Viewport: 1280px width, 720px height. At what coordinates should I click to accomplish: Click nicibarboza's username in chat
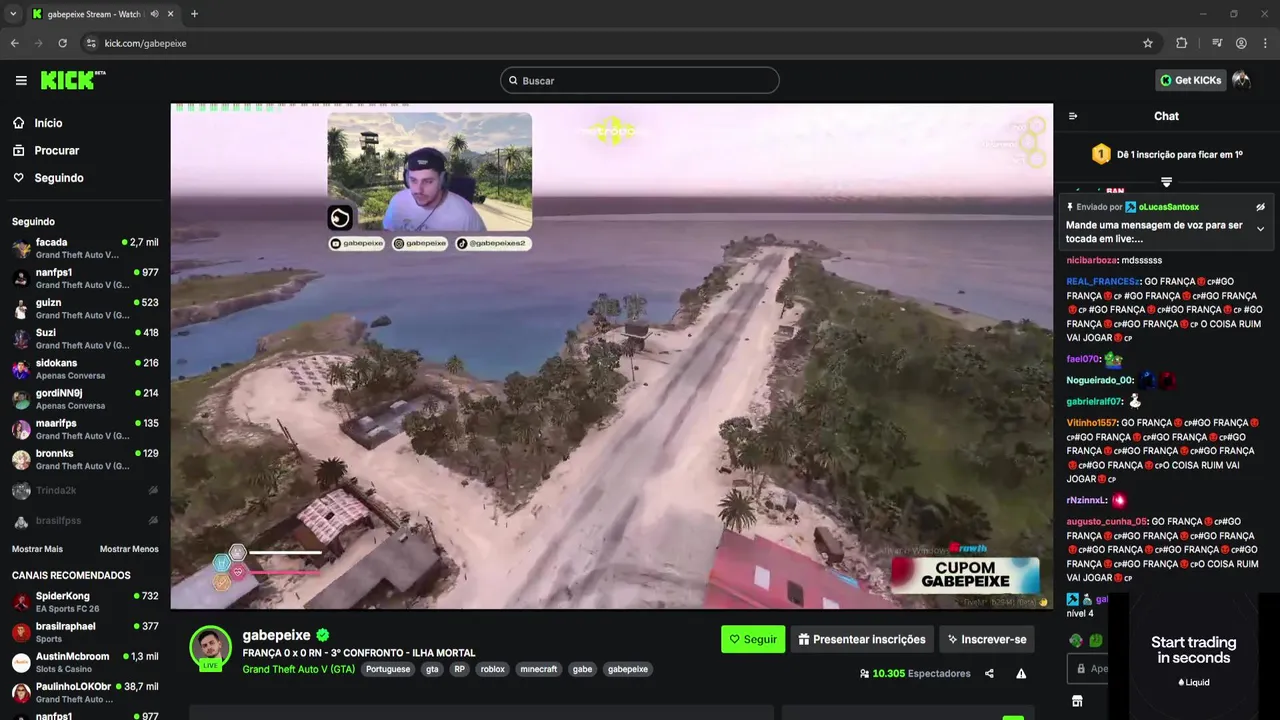click(1092, 260)
